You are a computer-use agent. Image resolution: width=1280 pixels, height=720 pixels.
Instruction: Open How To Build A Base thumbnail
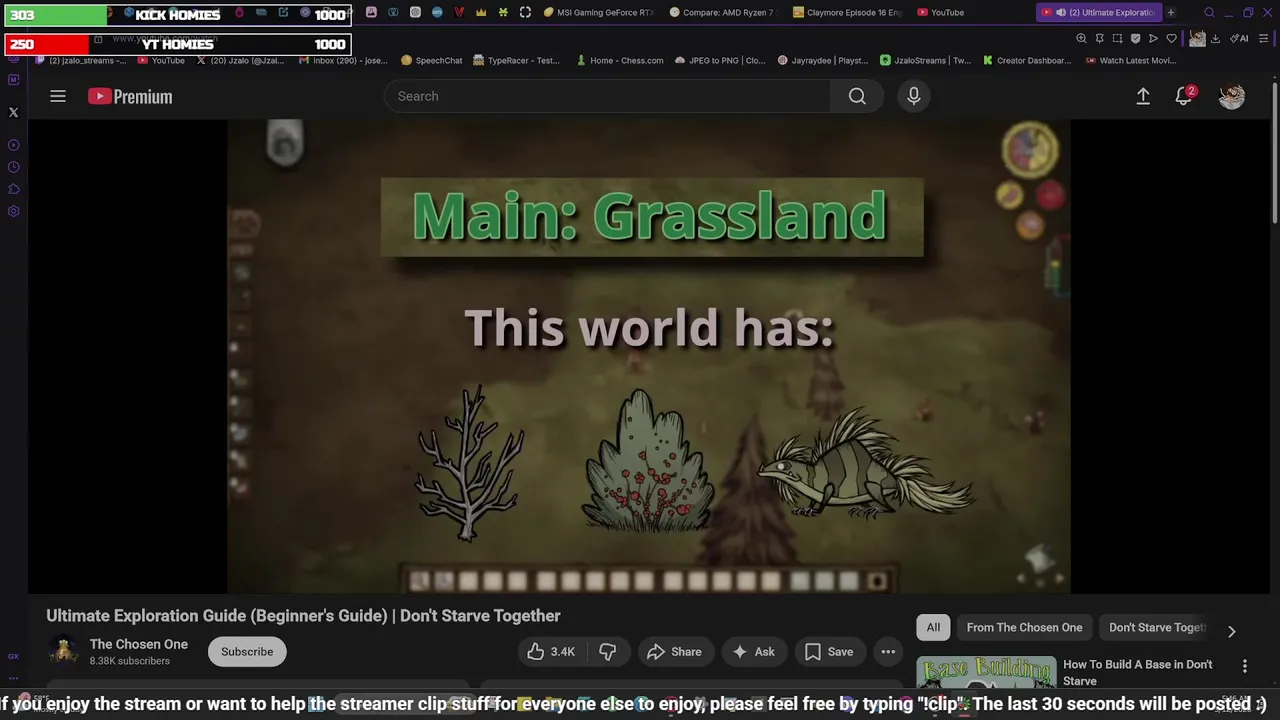click(x=986, y=672)
